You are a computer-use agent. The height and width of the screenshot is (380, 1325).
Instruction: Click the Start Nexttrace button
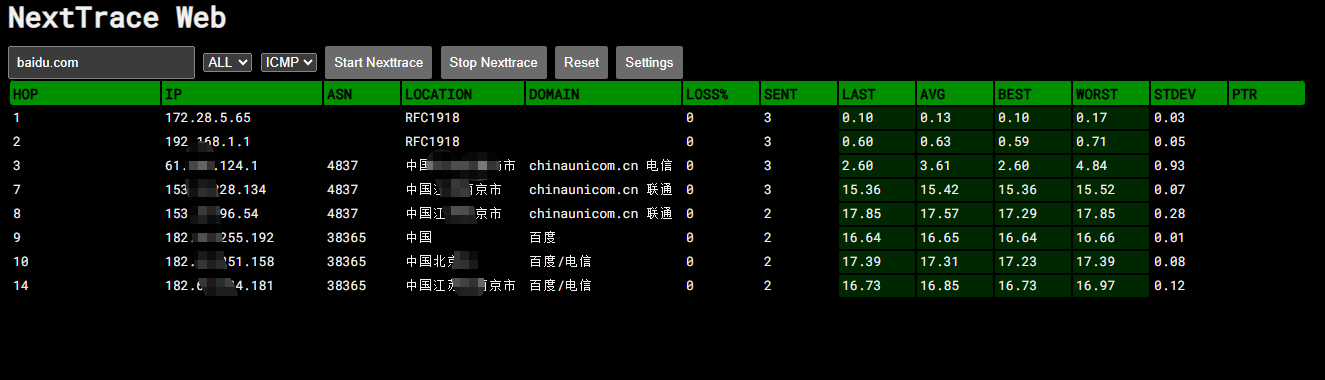point(378,62)
